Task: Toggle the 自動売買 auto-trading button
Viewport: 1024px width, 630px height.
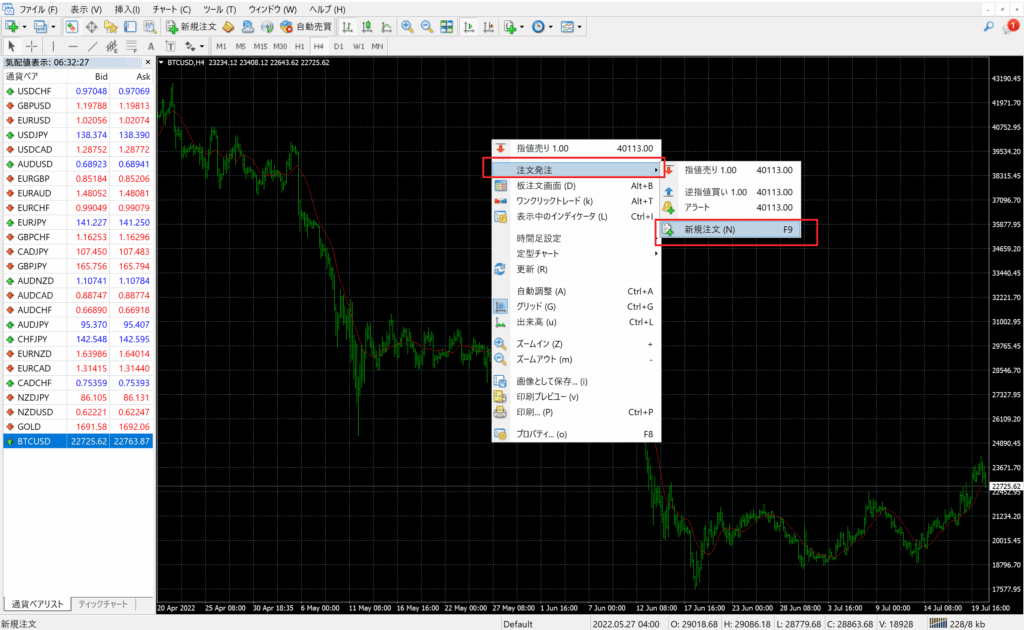Action: [x=306, y=27]
